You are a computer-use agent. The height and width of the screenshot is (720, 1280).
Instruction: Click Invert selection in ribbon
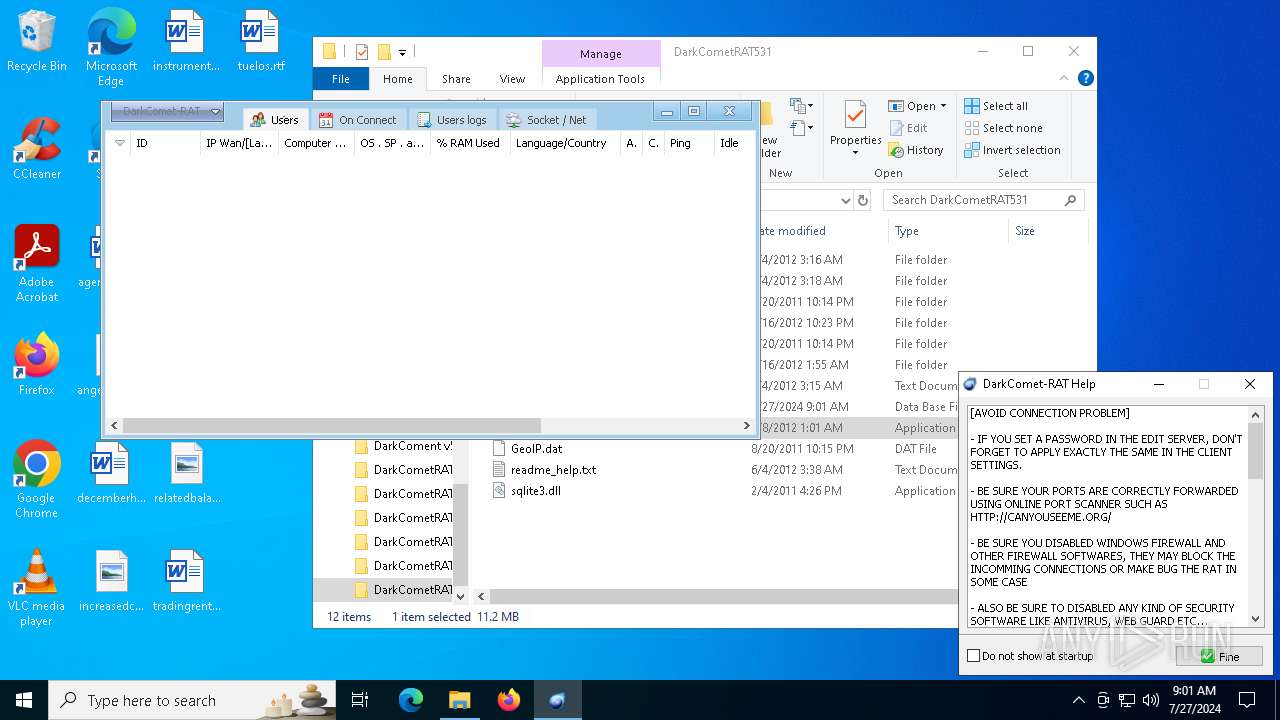coord(1013,150)
